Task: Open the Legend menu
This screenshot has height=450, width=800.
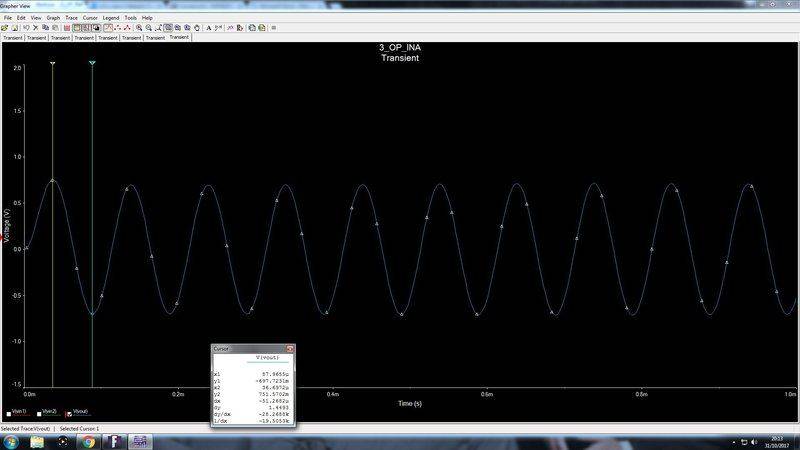Action: click(111, 18)
